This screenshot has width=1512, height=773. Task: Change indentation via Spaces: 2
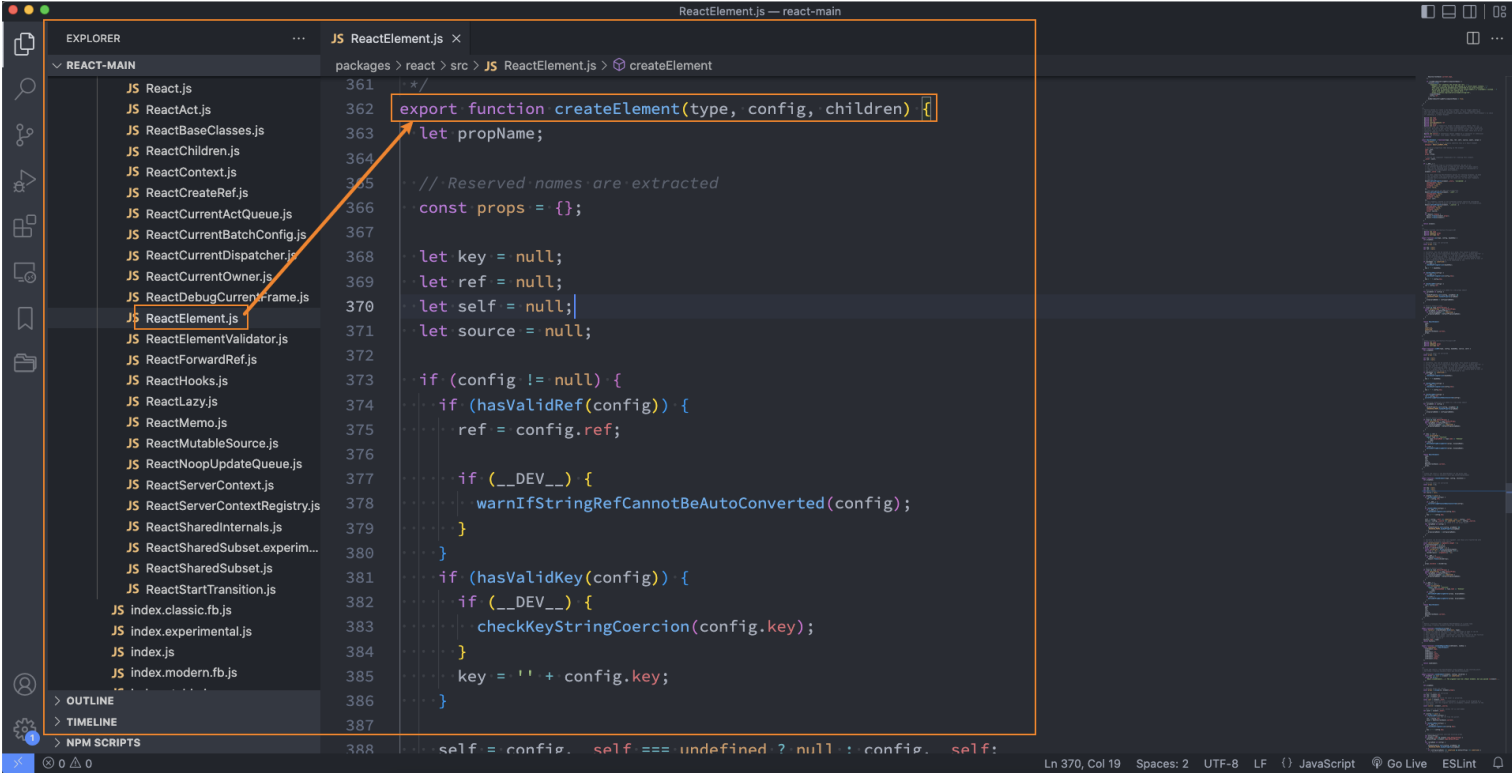1162,763
